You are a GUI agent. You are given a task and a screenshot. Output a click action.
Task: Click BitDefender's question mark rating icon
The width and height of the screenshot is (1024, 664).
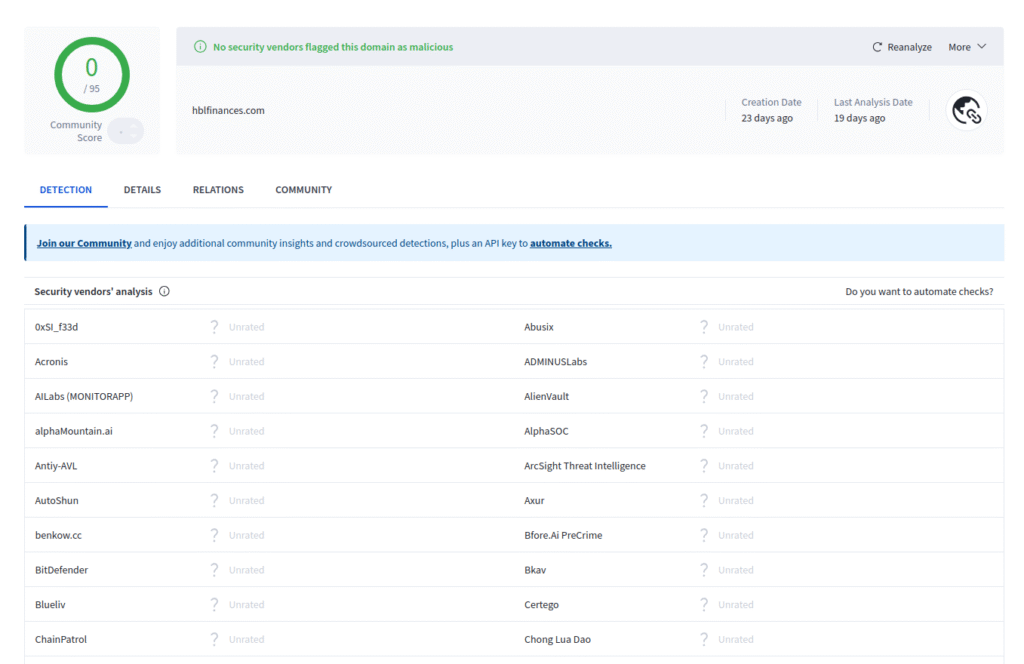pos(213,569)
